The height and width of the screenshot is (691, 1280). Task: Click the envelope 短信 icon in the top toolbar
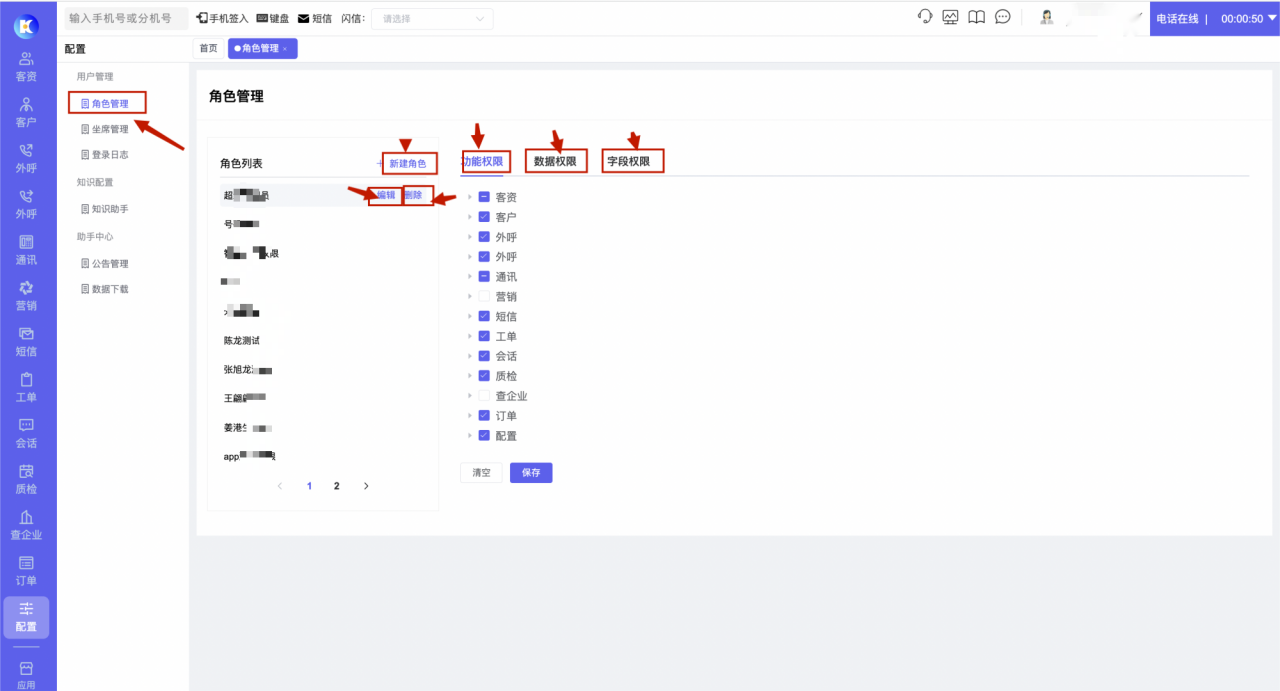[304, 18]
